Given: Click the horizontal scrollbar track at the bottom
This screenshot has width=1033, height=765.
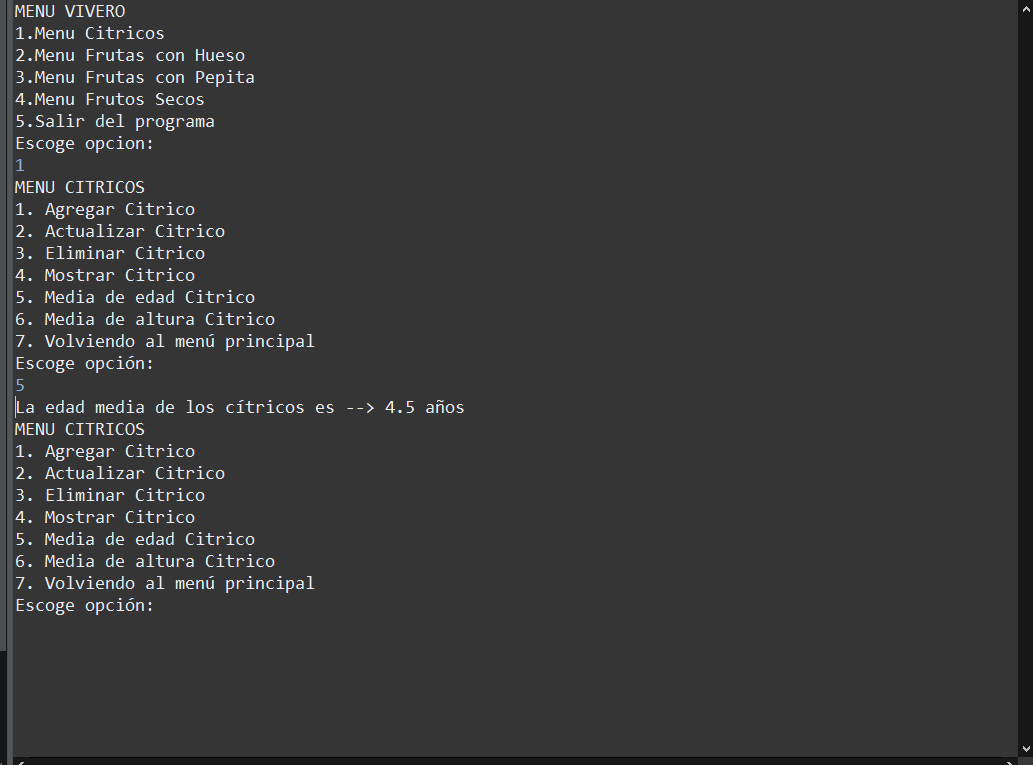Looking at the screenshot, I should [500, 761].
